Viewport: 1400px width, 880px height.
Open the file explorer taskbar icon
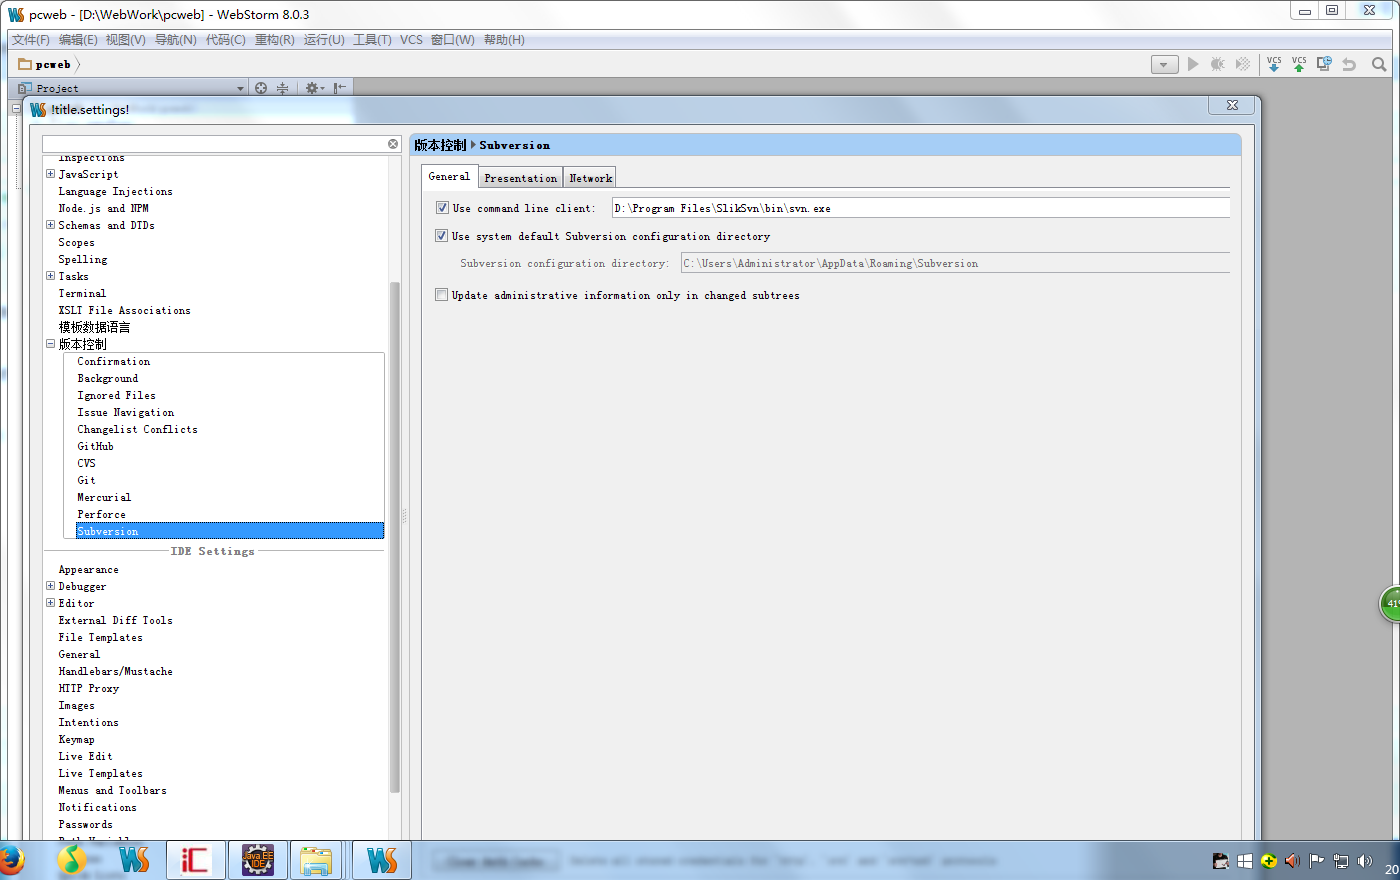(x=317, y=860)
